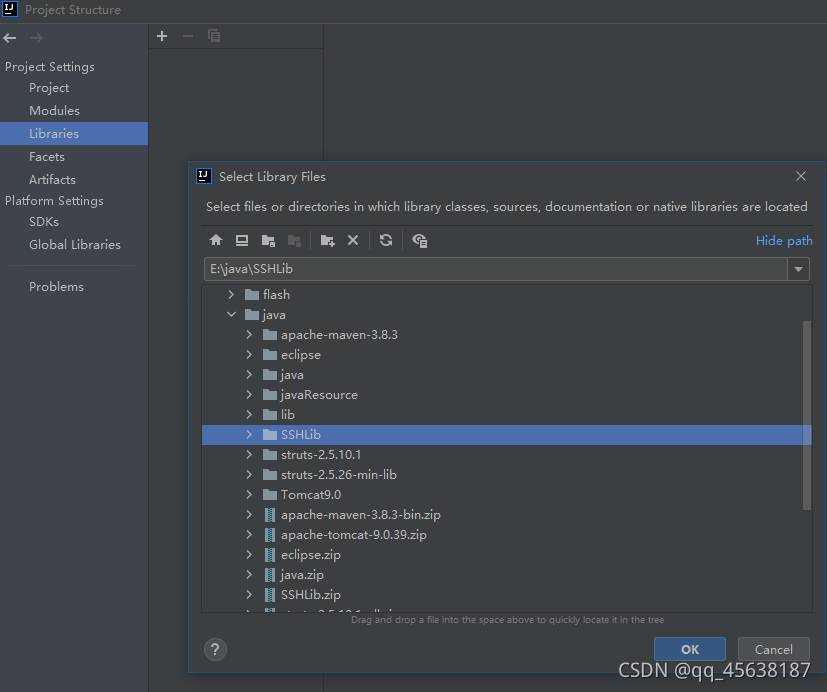Expand the Tomcat9.0 folder
This screenshot has height=692, width=827.
pos(249,495)
